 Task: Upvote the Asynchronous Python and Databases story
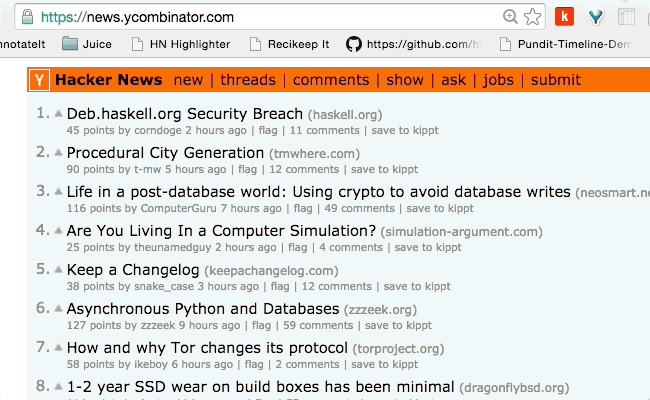pyautogui.click(x=57, y=309)
